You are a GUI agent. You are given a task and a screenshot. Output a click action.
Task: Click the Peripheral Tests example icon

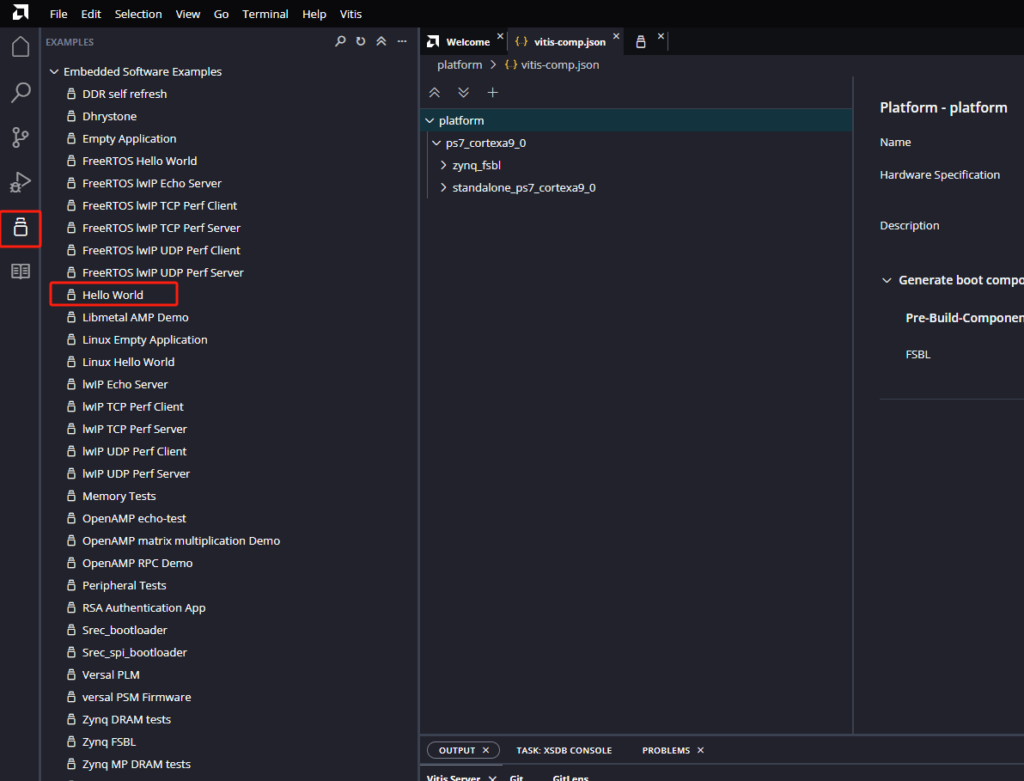[x=71, y=586]
